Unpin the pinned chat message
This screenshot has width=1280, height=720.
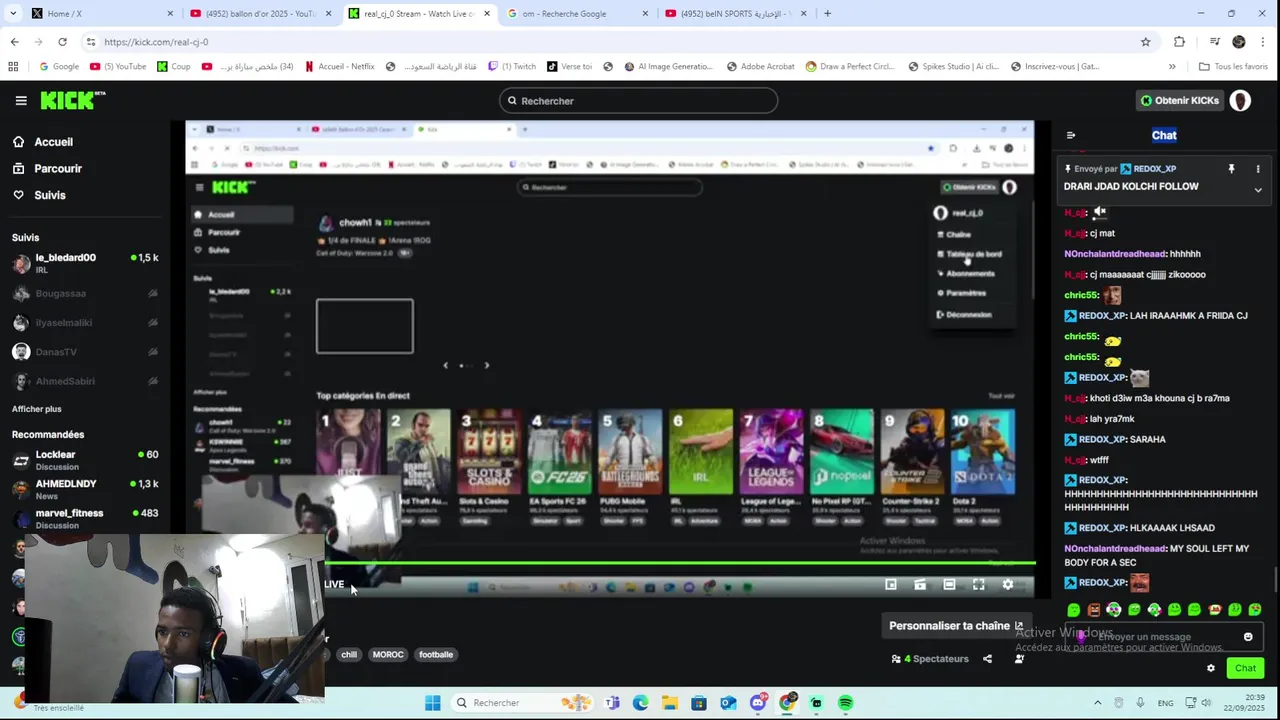[1231, 169]
